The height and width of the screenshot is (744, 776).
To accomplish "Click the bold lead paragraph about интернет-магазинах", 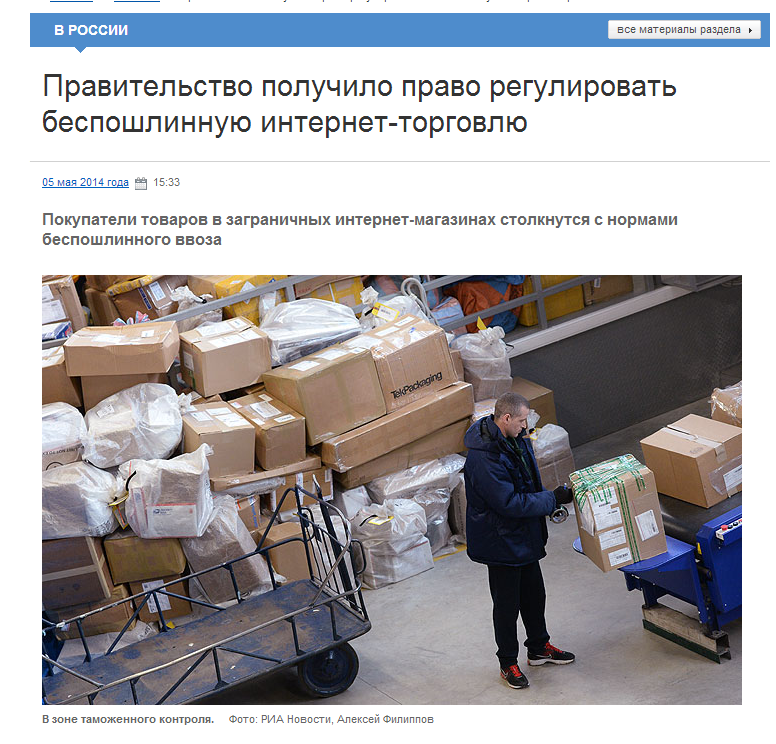I will [x=360, y=229].
